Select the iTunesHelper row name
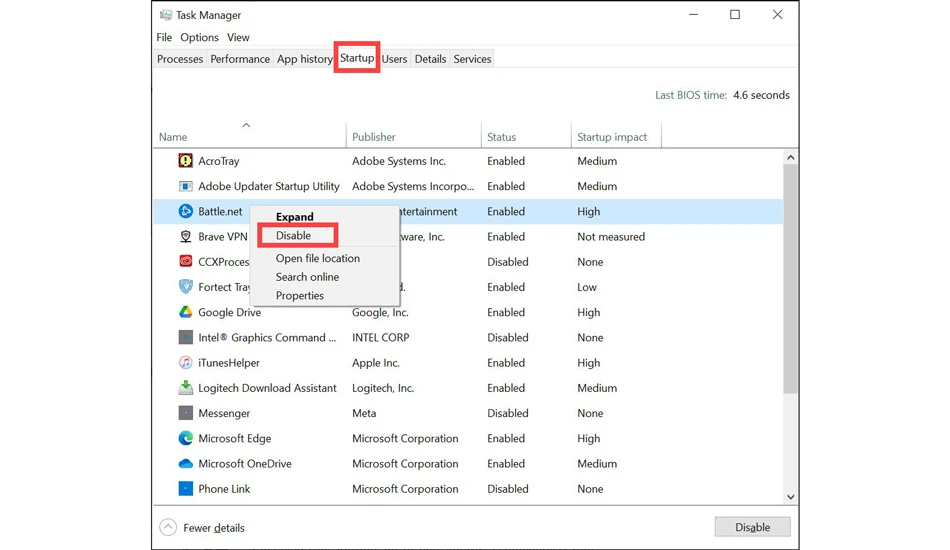The image size is (950, 550). point(229,363)
